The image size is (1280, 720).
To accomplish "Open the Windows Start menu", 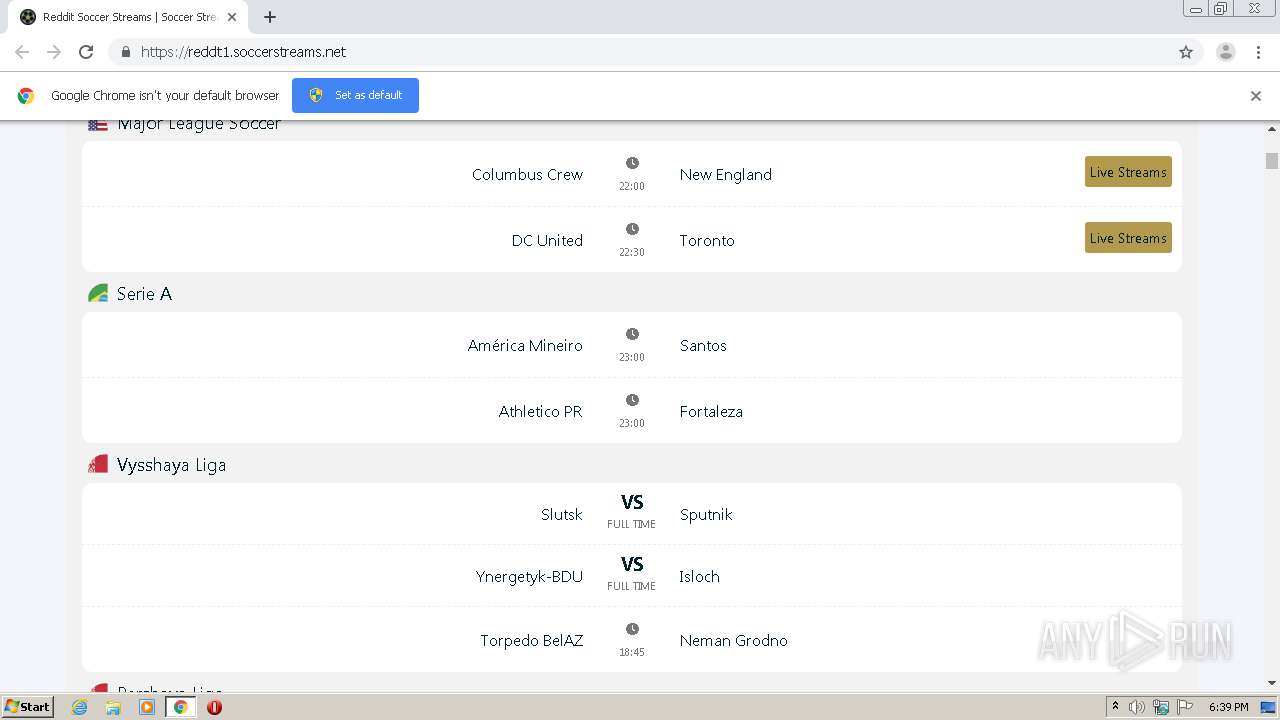I will coord(27,707).
